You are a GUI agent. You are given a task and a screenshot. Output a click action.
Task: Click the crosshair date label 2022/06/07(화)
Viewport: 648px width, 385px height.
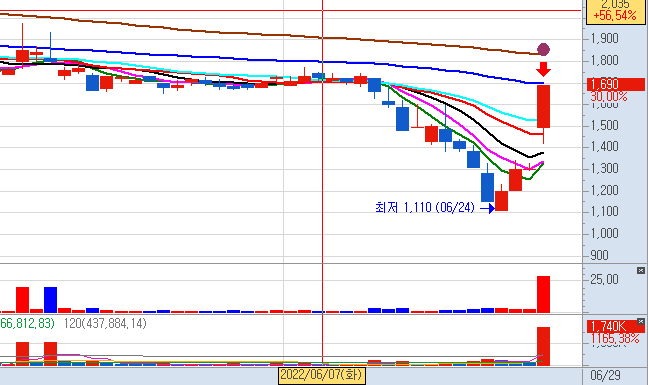(322, 375)
